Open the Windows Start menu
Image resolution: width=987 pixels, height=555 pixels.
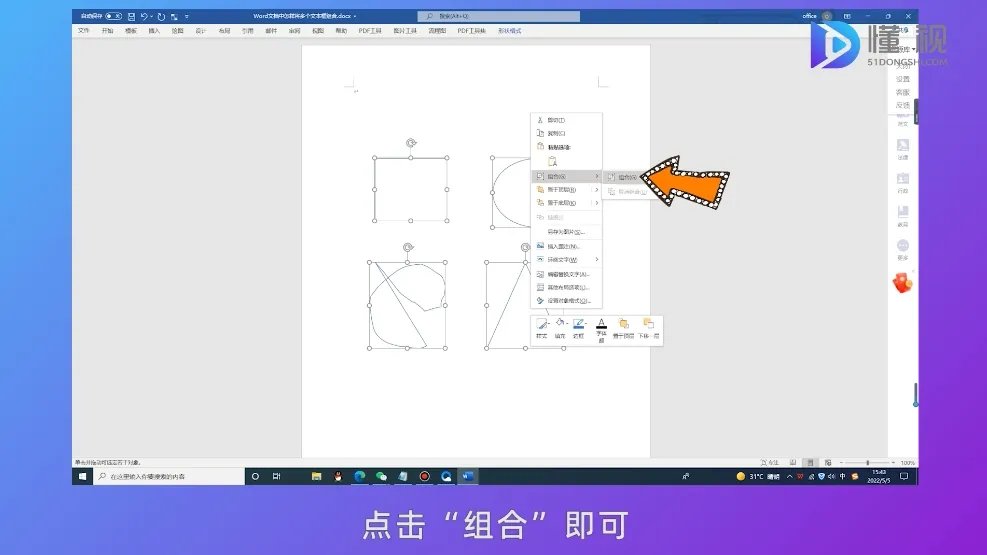82,476
